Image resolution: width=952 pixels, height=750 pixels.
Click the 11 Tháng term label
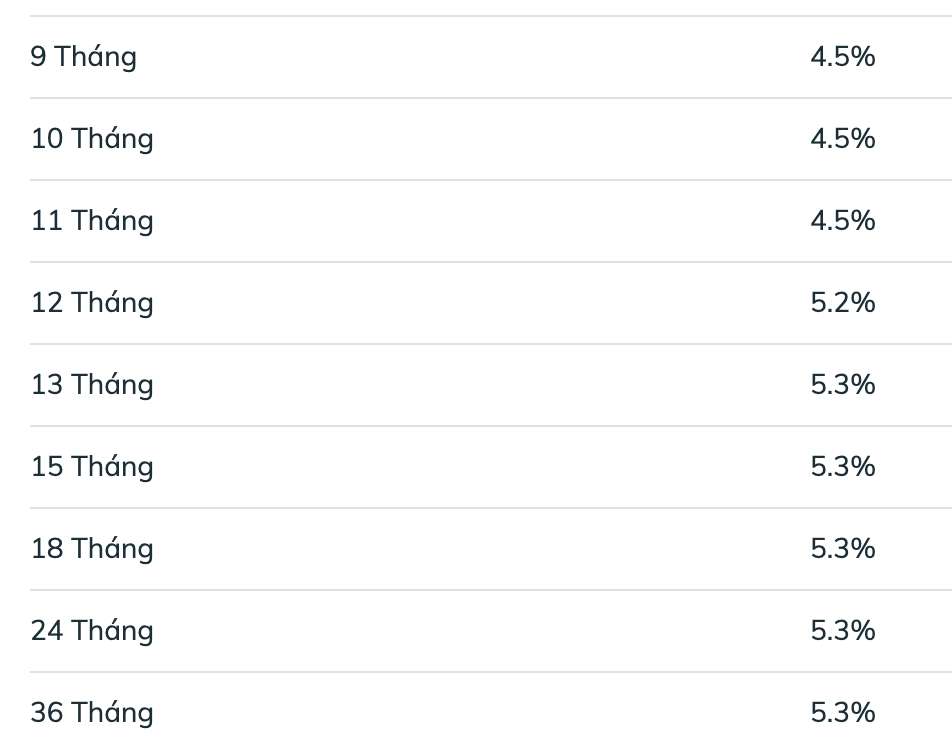[x=92, y=221]
